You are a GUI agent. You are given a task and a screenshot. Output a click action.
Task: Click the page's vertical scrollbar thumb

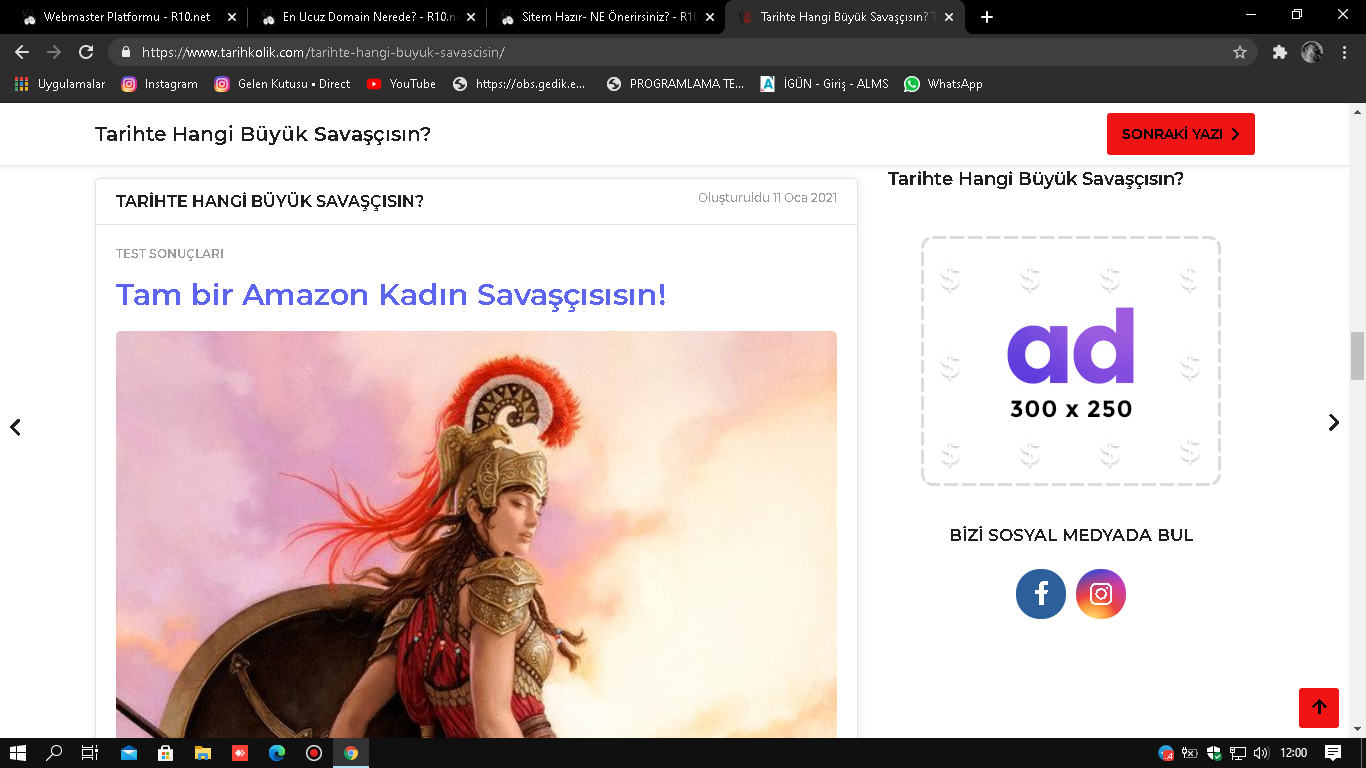point(1357,356)
